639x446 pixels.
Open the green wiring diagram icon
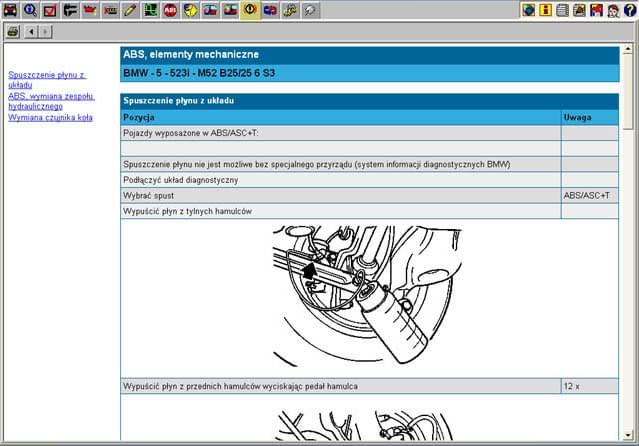[150, 10]
